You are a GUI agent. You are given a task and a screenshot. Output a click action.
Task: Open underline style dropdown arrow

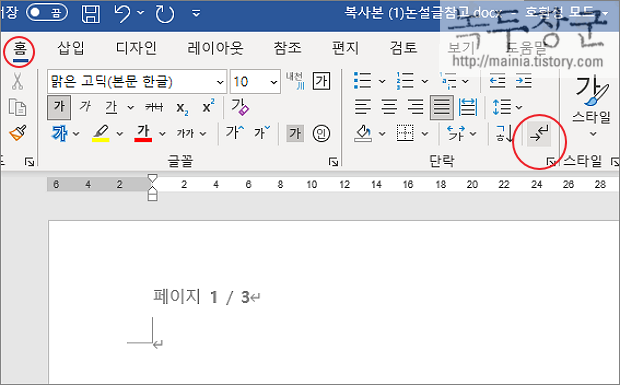130,108
